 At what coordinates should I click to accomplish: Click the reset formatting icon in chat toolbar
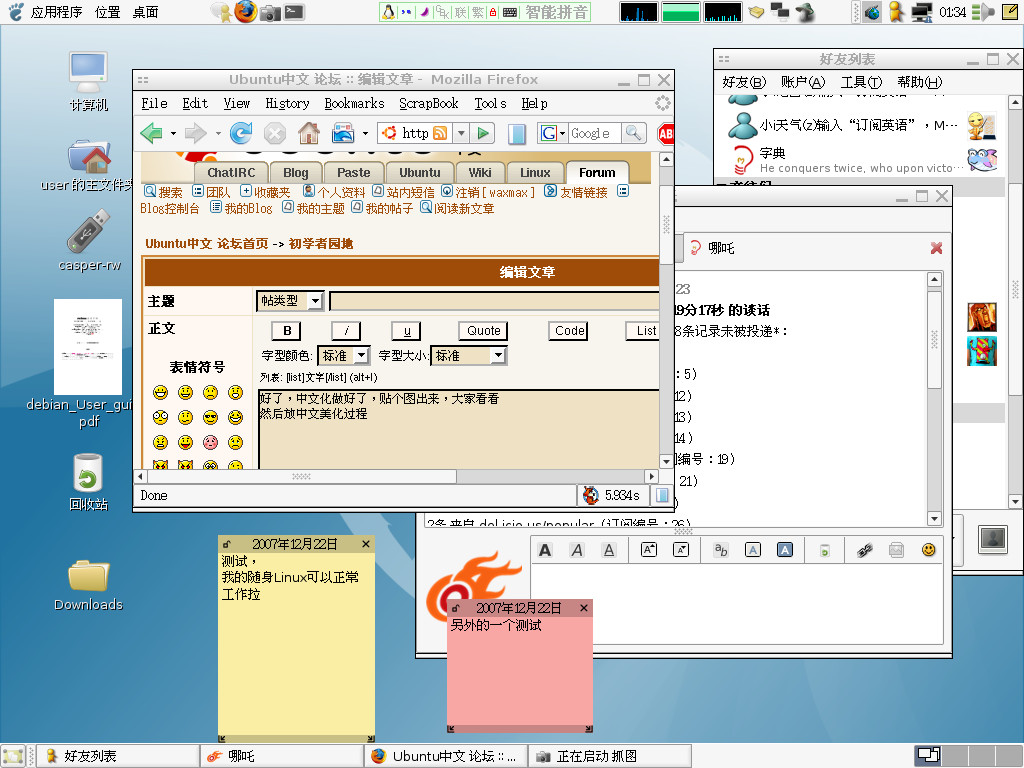coord(825,551)
